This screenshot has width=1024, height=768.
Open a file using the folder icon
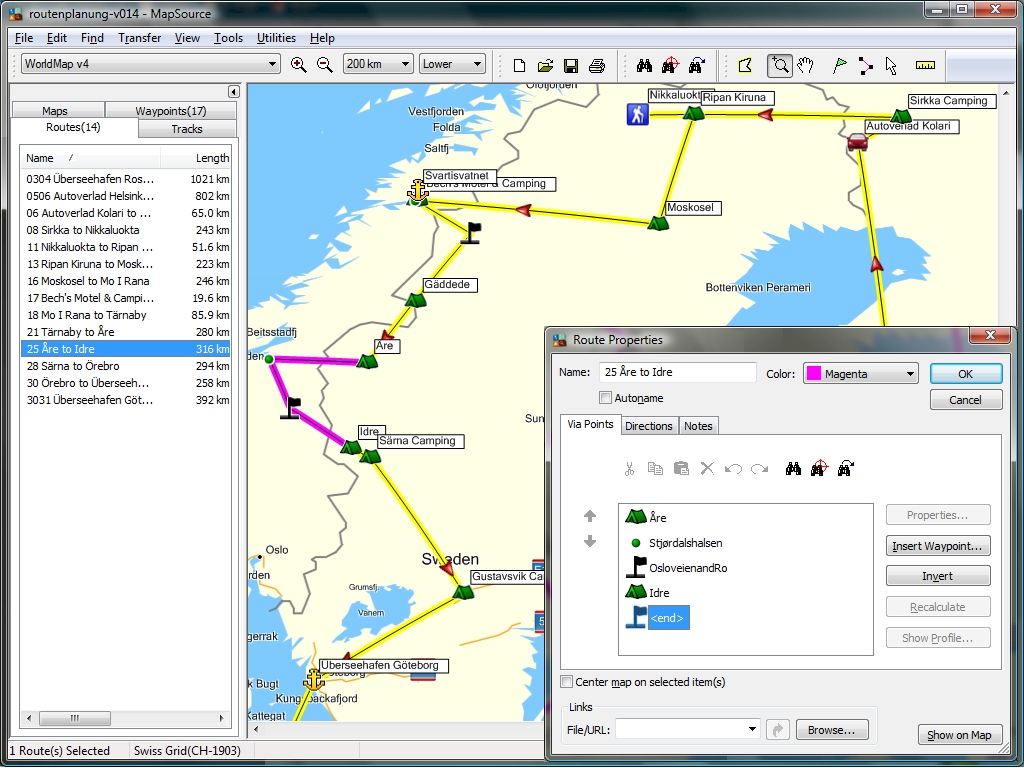[545, 65]
